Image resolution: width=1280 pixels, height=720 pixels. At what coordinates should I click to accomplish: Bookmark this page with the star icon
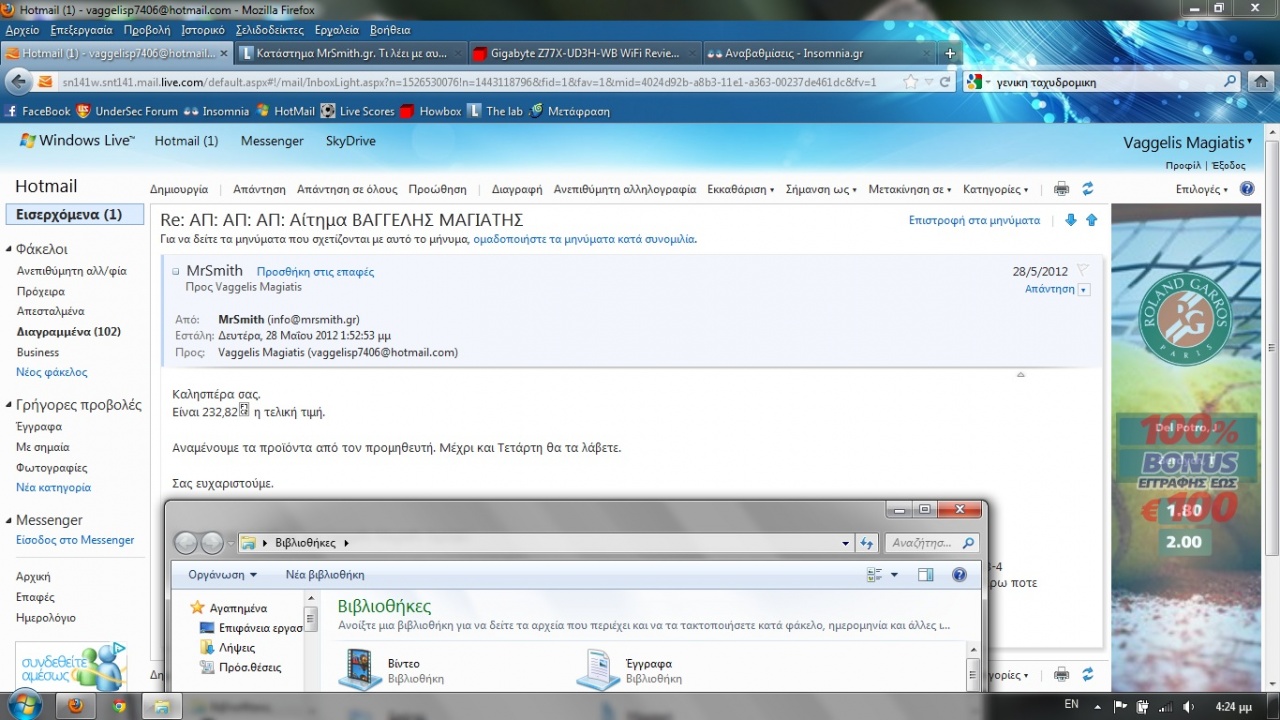pyautogui.click(x=910, y=82)
